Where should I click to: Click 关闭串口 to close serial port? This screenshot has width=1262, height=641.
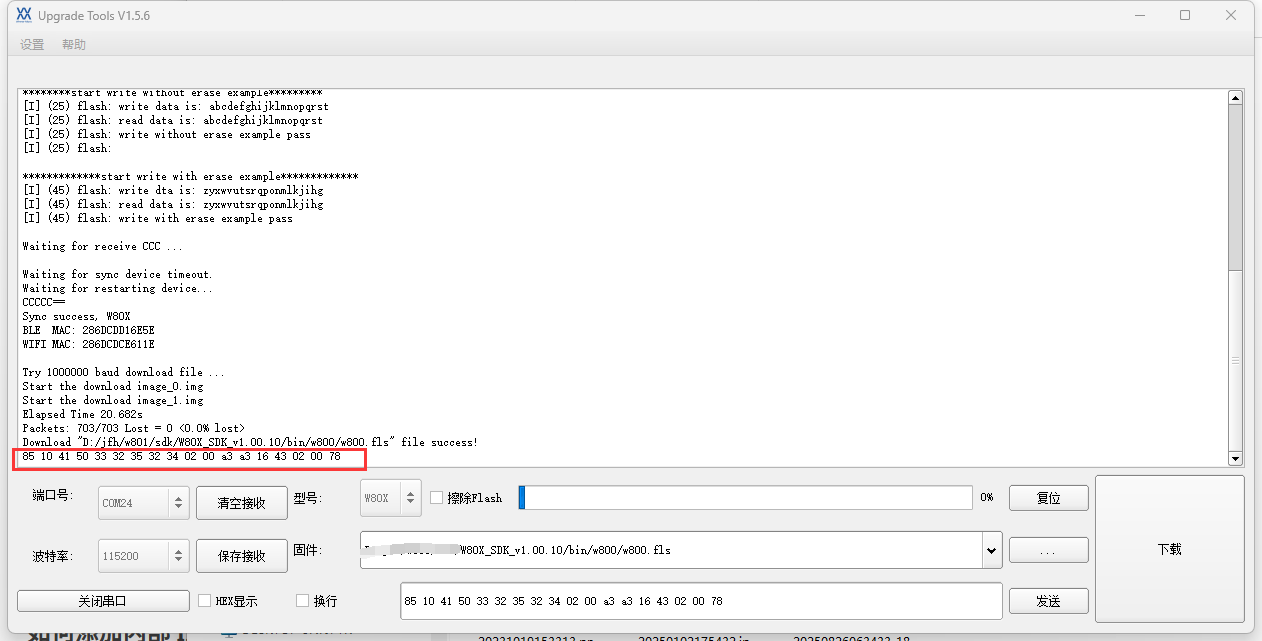103,601
